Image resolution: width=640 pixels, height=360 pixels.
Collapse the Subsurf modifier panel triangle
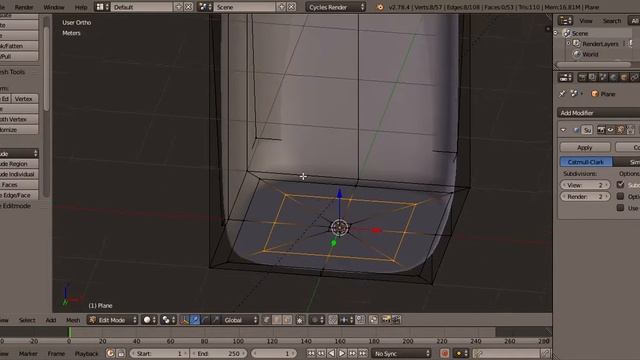[x=564, y=130]
